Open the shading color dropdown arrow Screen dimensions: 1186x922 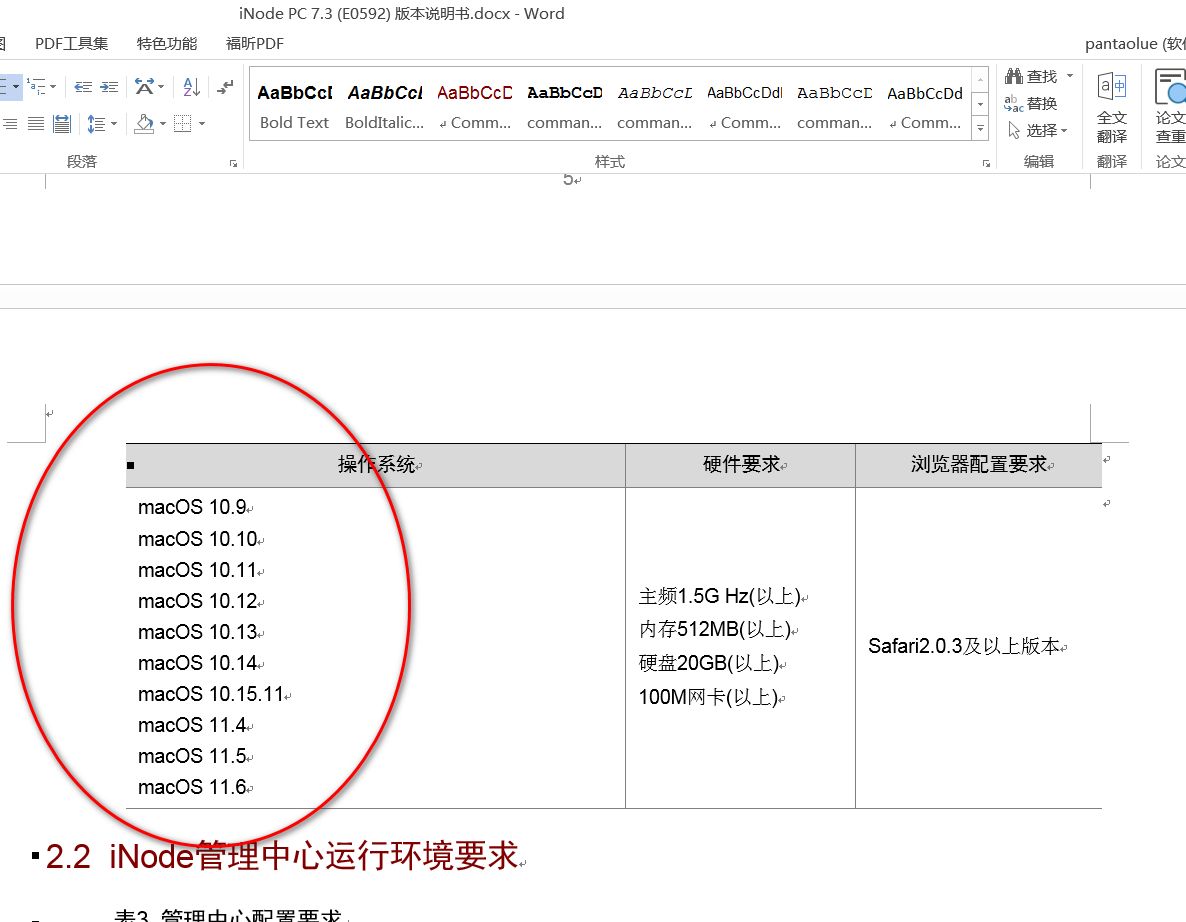[x=163, y=123]
